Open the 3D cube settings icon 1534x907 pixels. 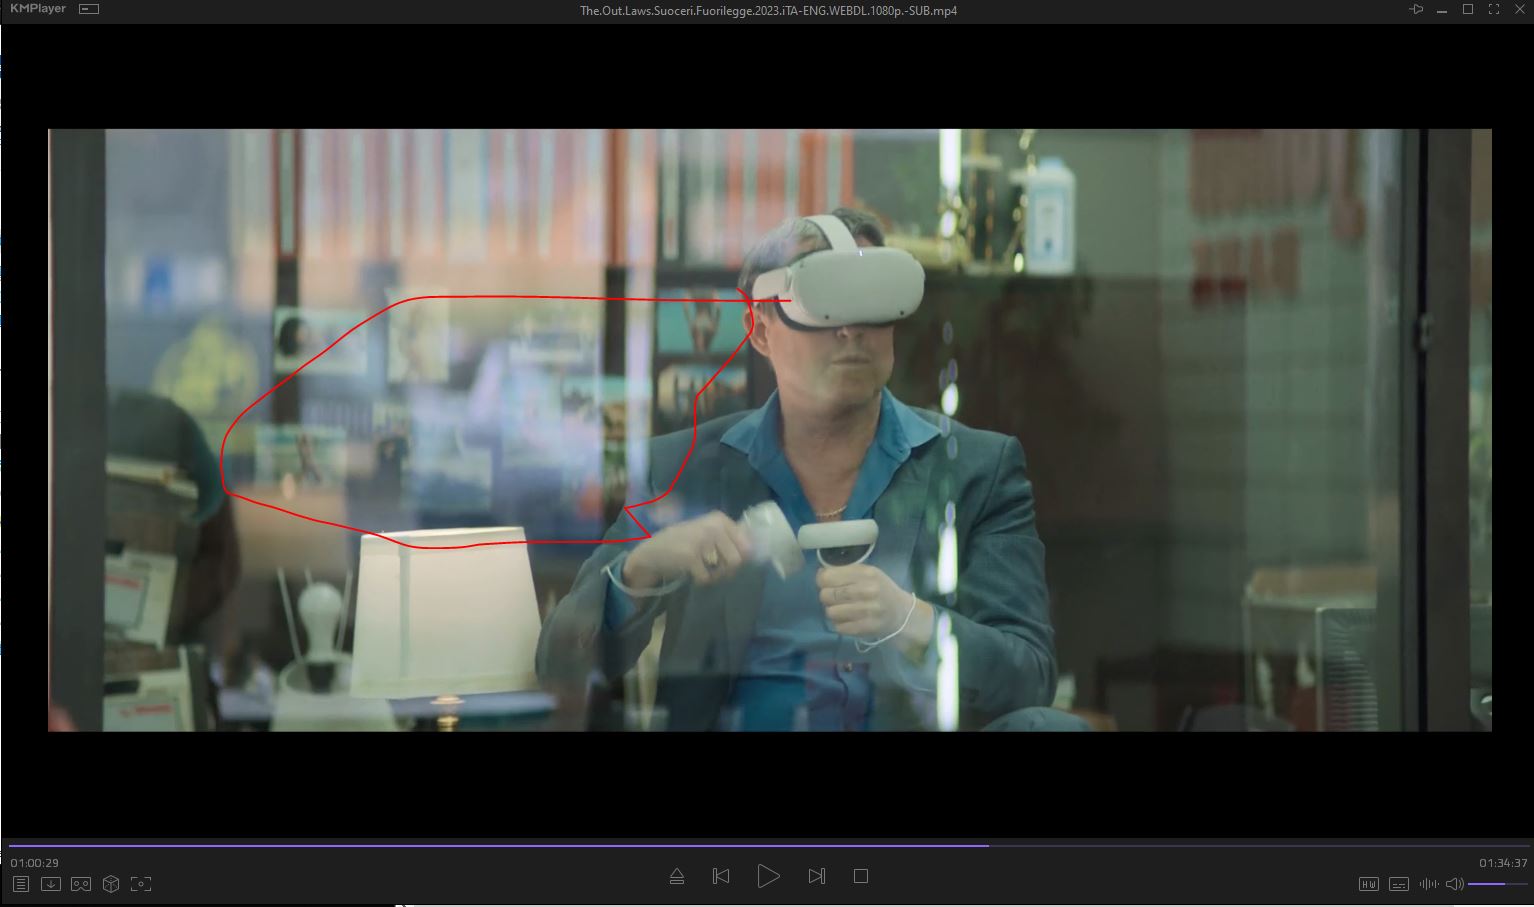111,884
